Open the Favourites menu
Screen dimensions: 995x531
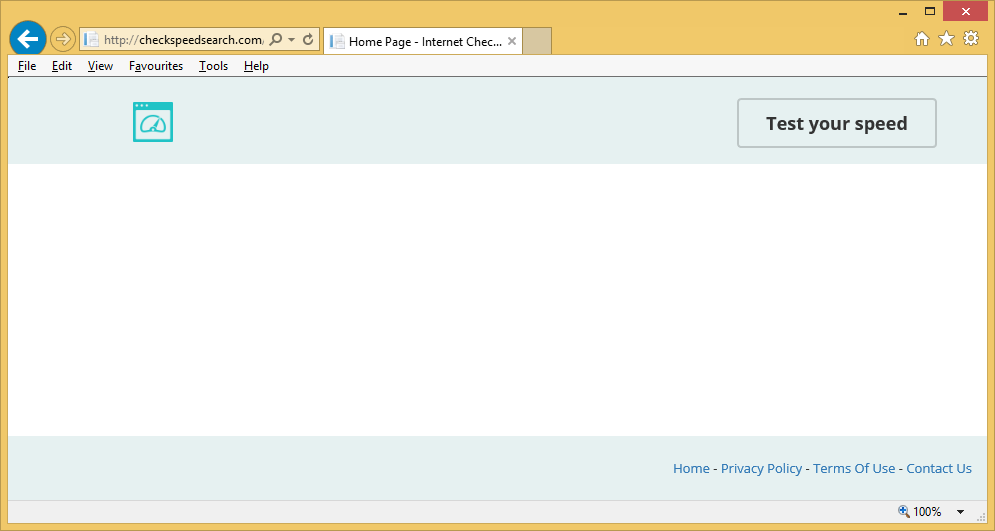point(156,66)
